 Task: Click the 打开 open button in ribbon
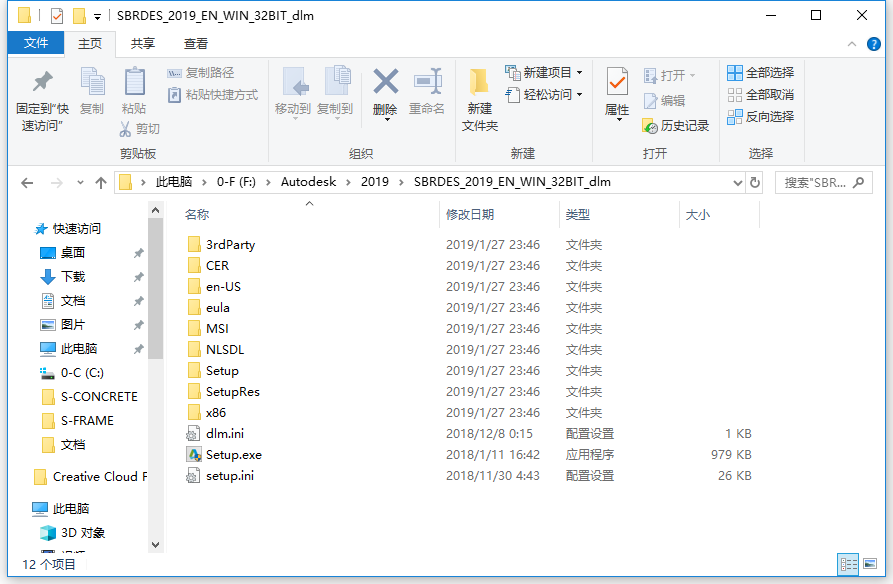click(669, 75)
